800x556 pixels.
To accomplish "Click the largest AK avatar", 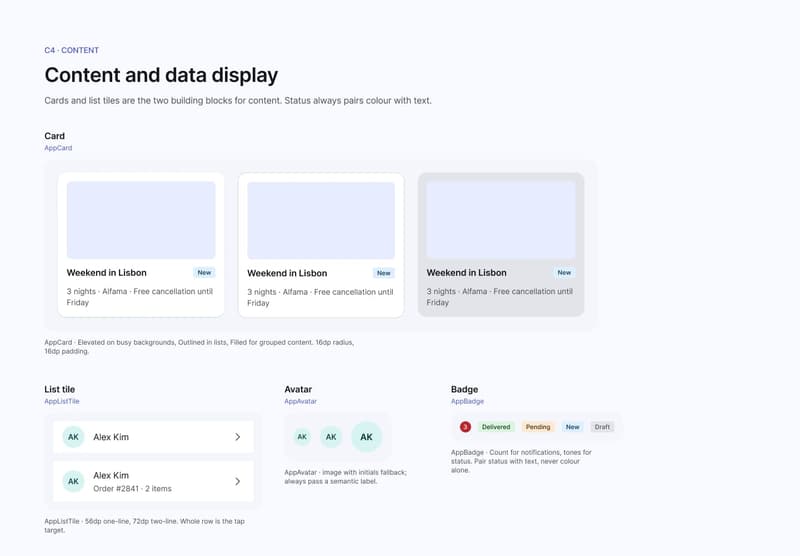I will 366,437.
